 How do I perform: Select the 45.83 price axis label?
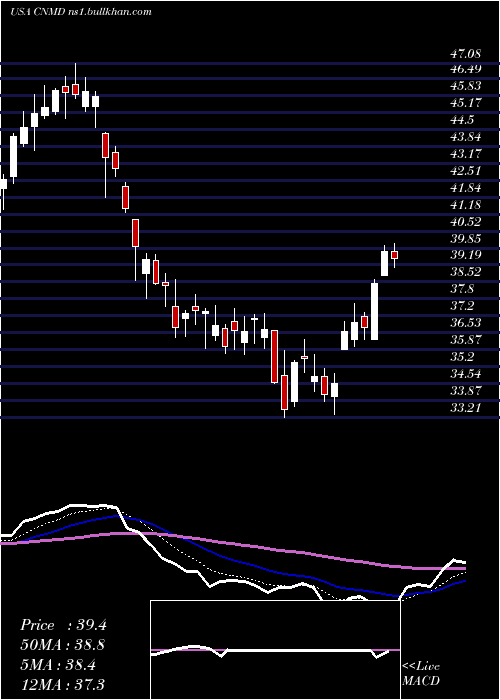click(x=466, y=86)
